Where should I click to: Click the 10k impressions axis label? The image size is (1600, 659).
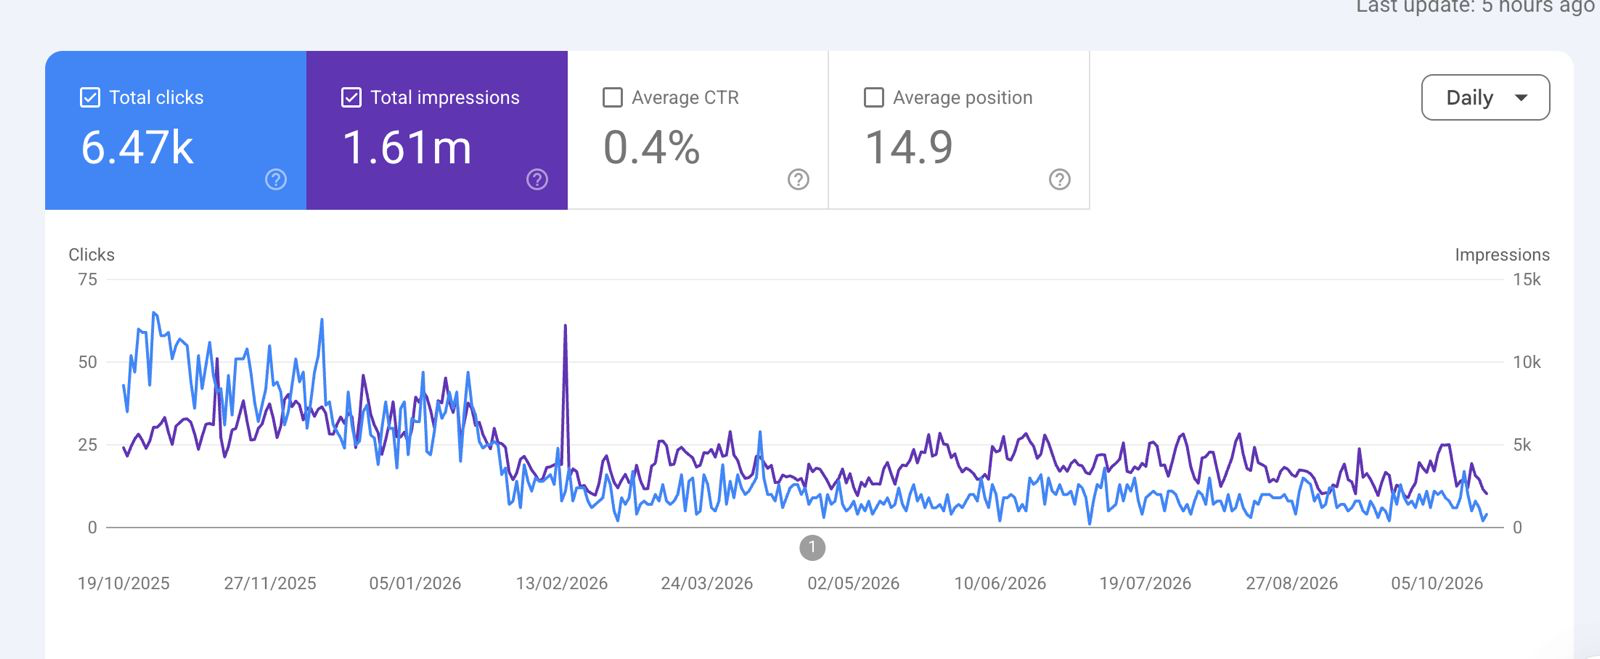(1527, 362)
